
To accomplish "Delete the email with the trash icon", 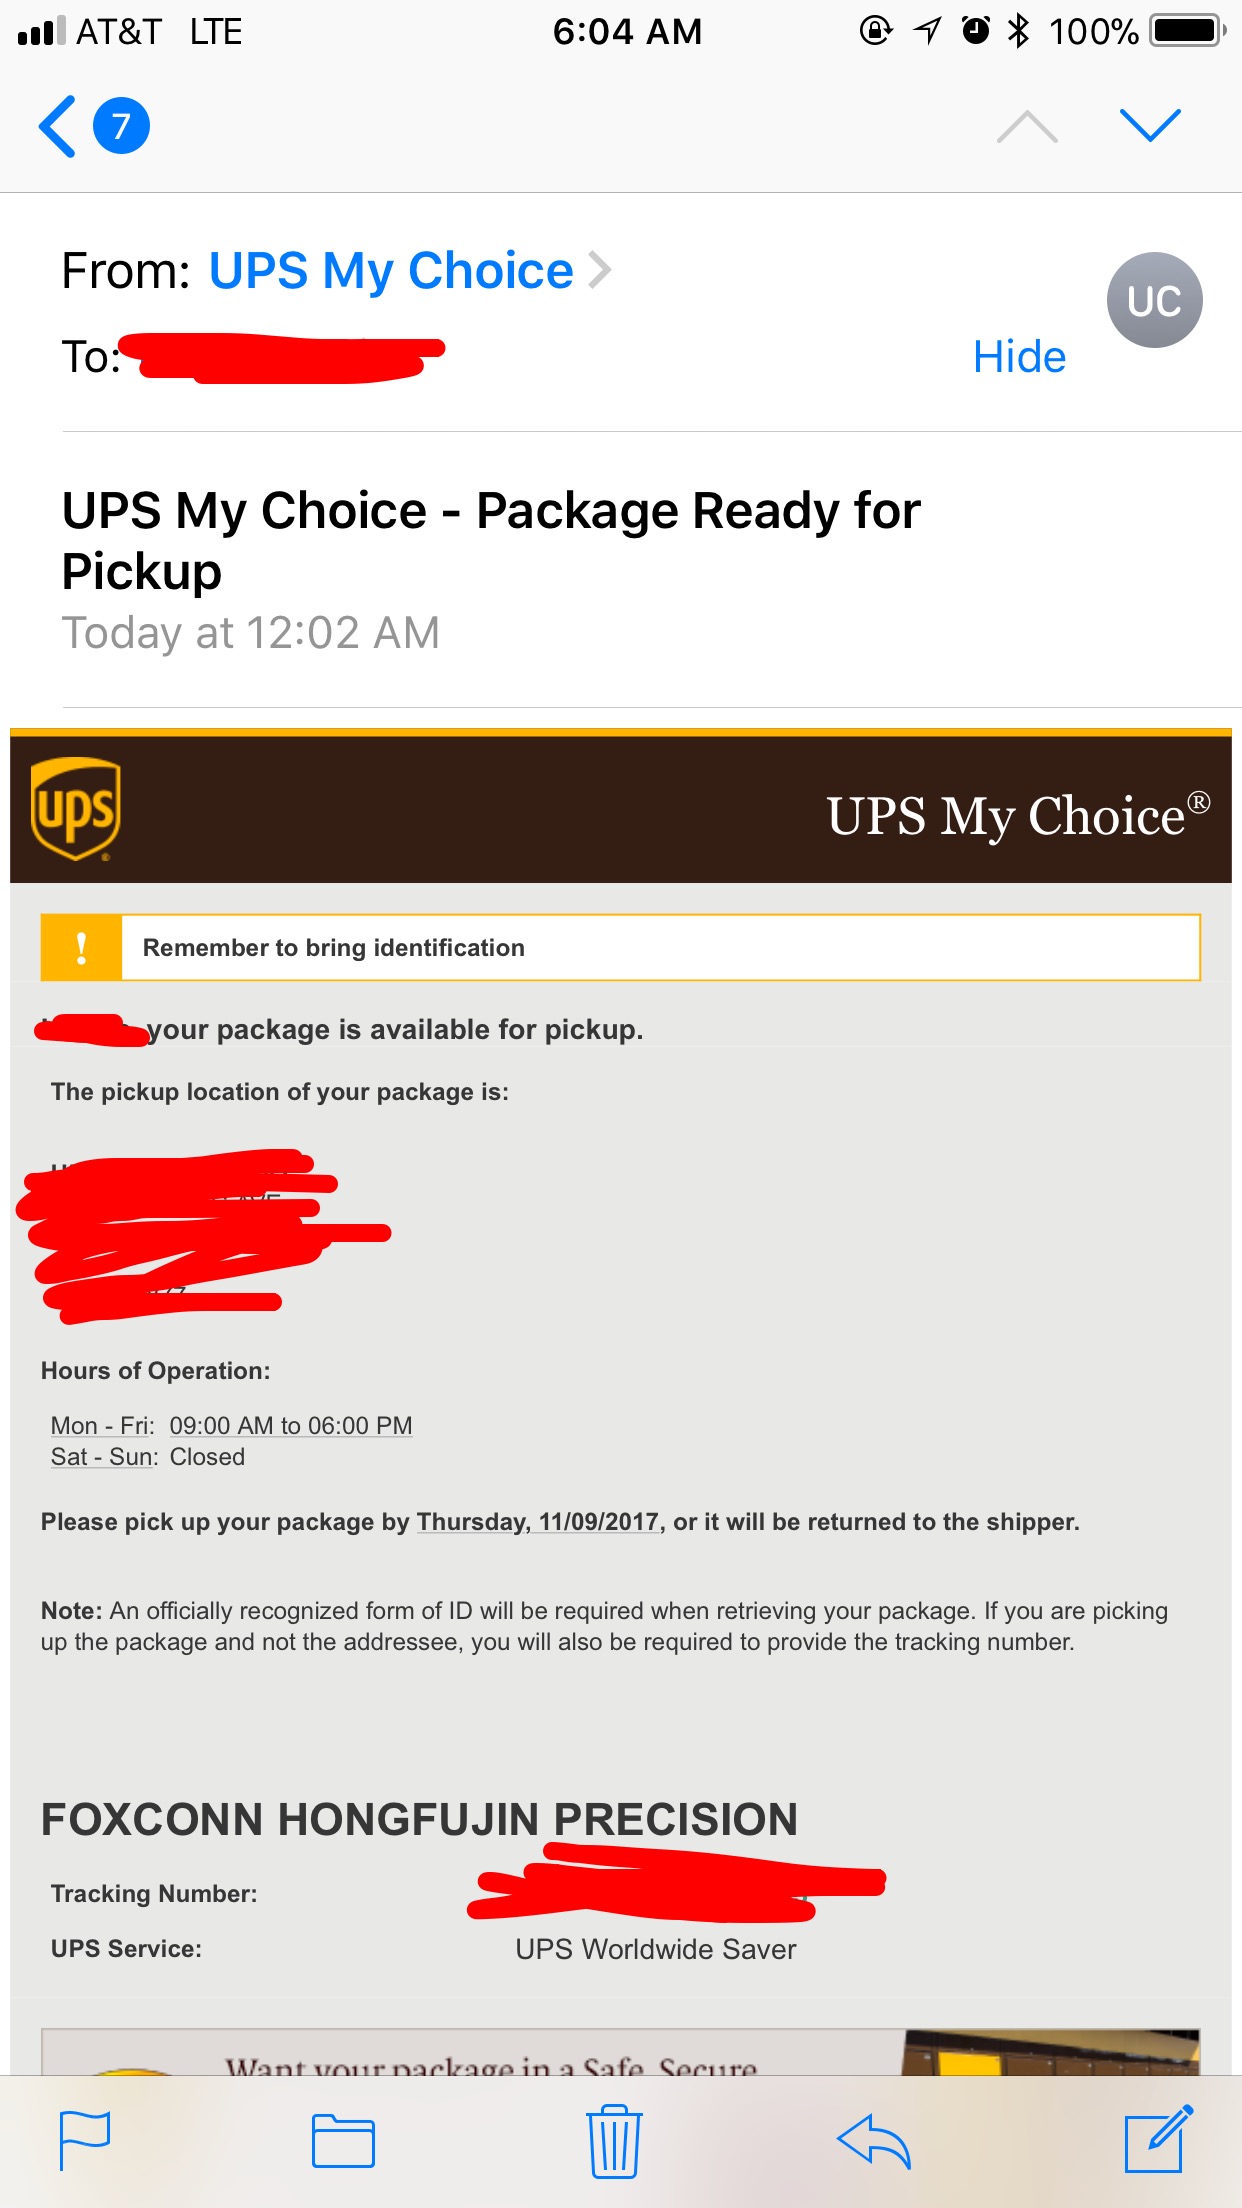I will (614, 2141).
